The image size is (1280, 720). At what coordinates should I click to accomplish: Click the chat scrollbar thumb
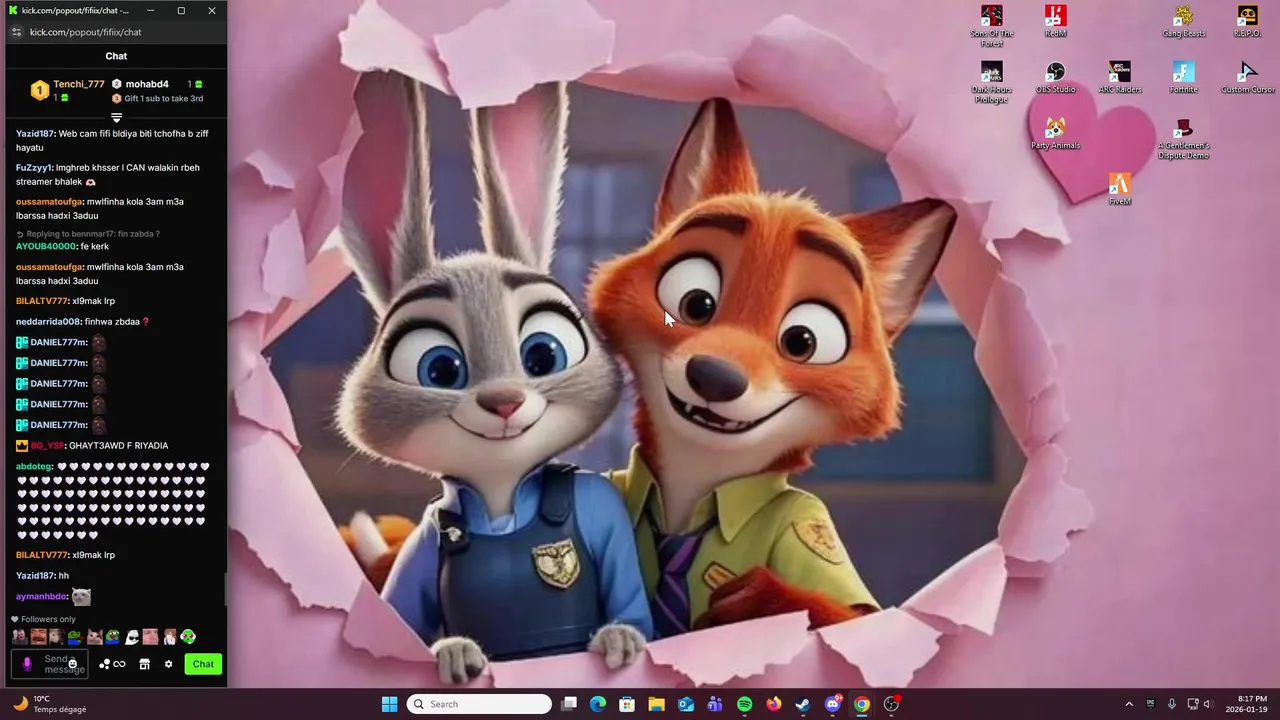pos(225,589)
